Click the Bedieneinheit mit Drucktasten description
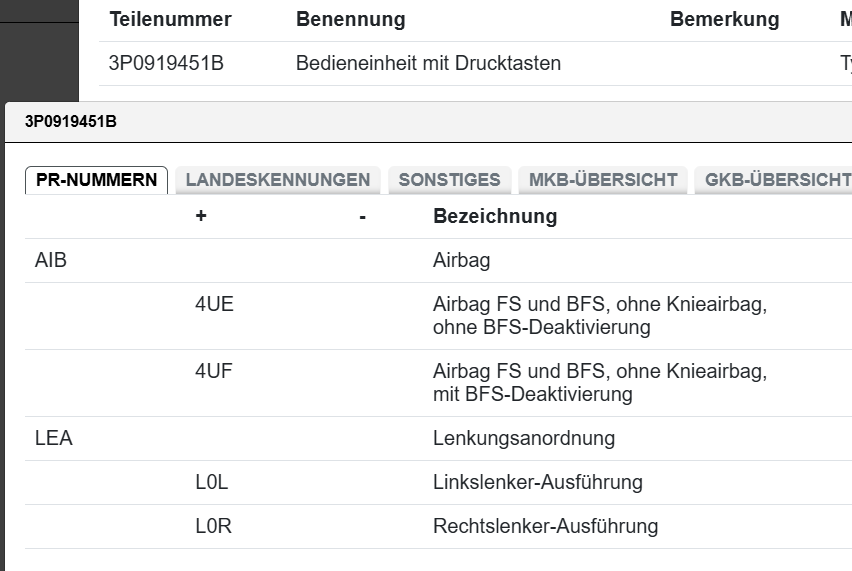The width and height of the screenshot is (852, 571). click(x=428, y=63)
